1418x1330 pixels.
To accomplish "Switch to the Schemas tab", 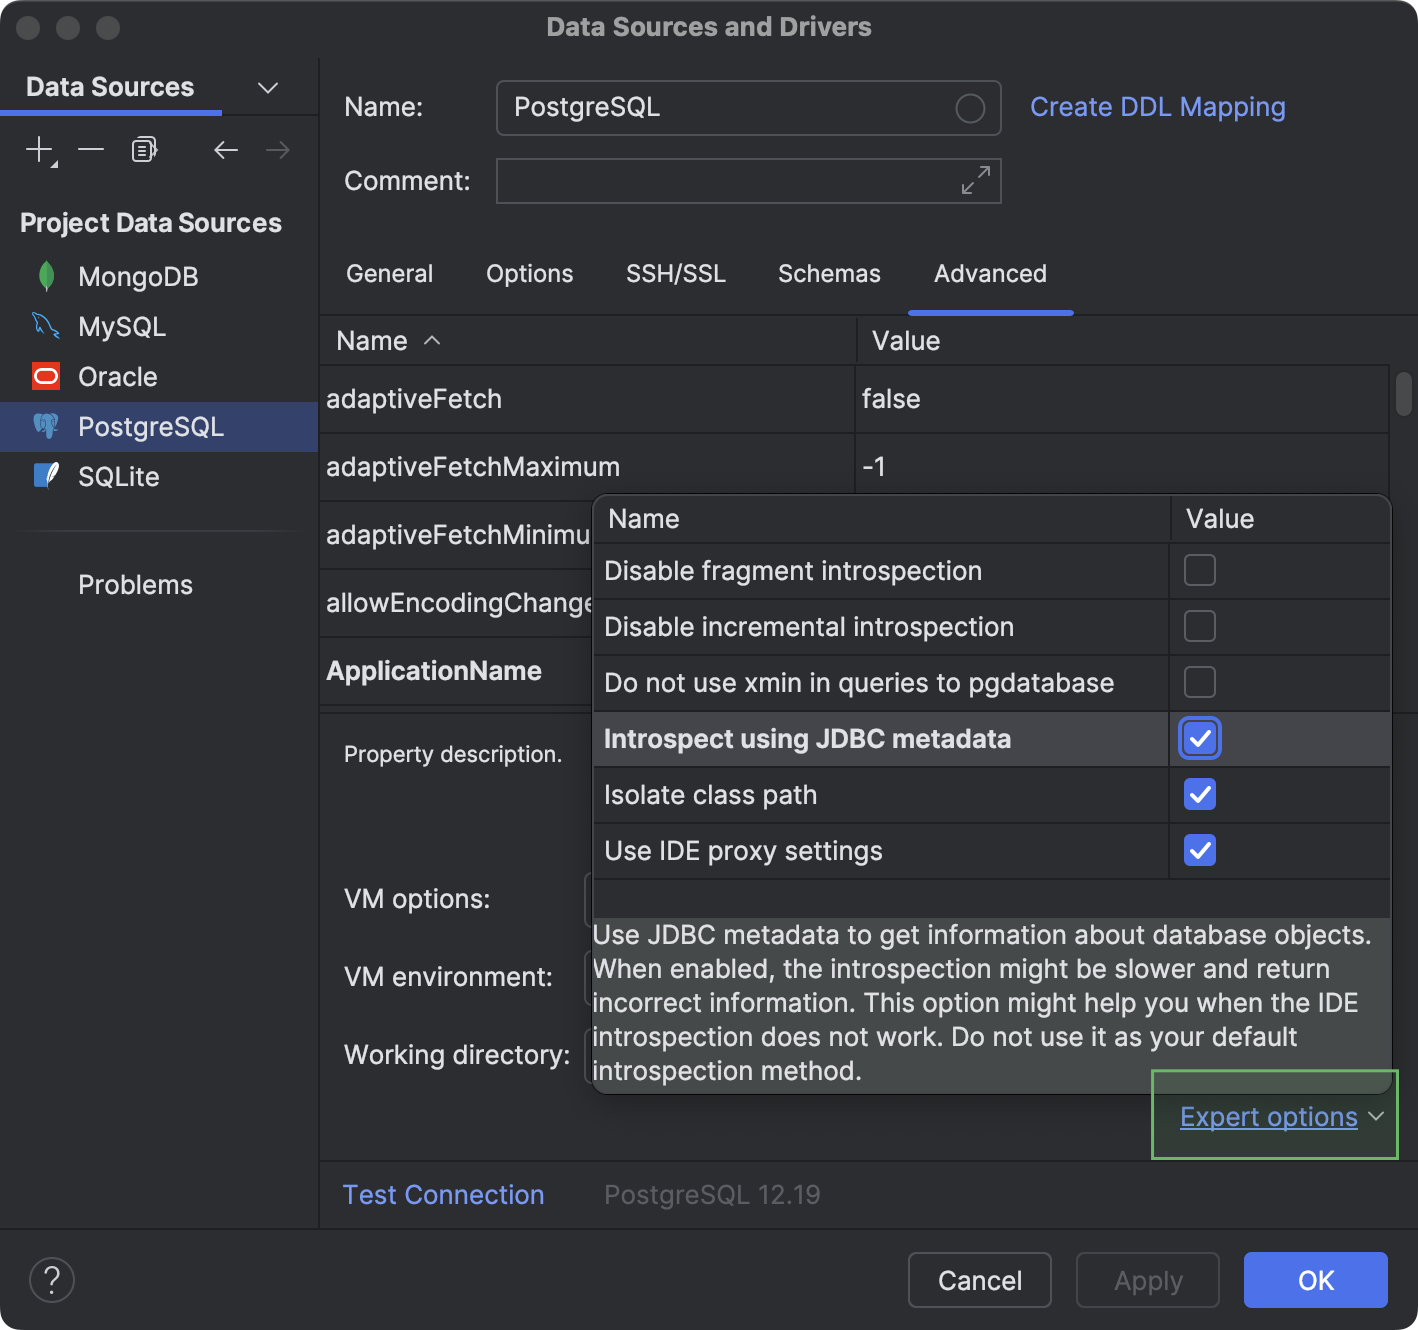I will tap(828, 273).
